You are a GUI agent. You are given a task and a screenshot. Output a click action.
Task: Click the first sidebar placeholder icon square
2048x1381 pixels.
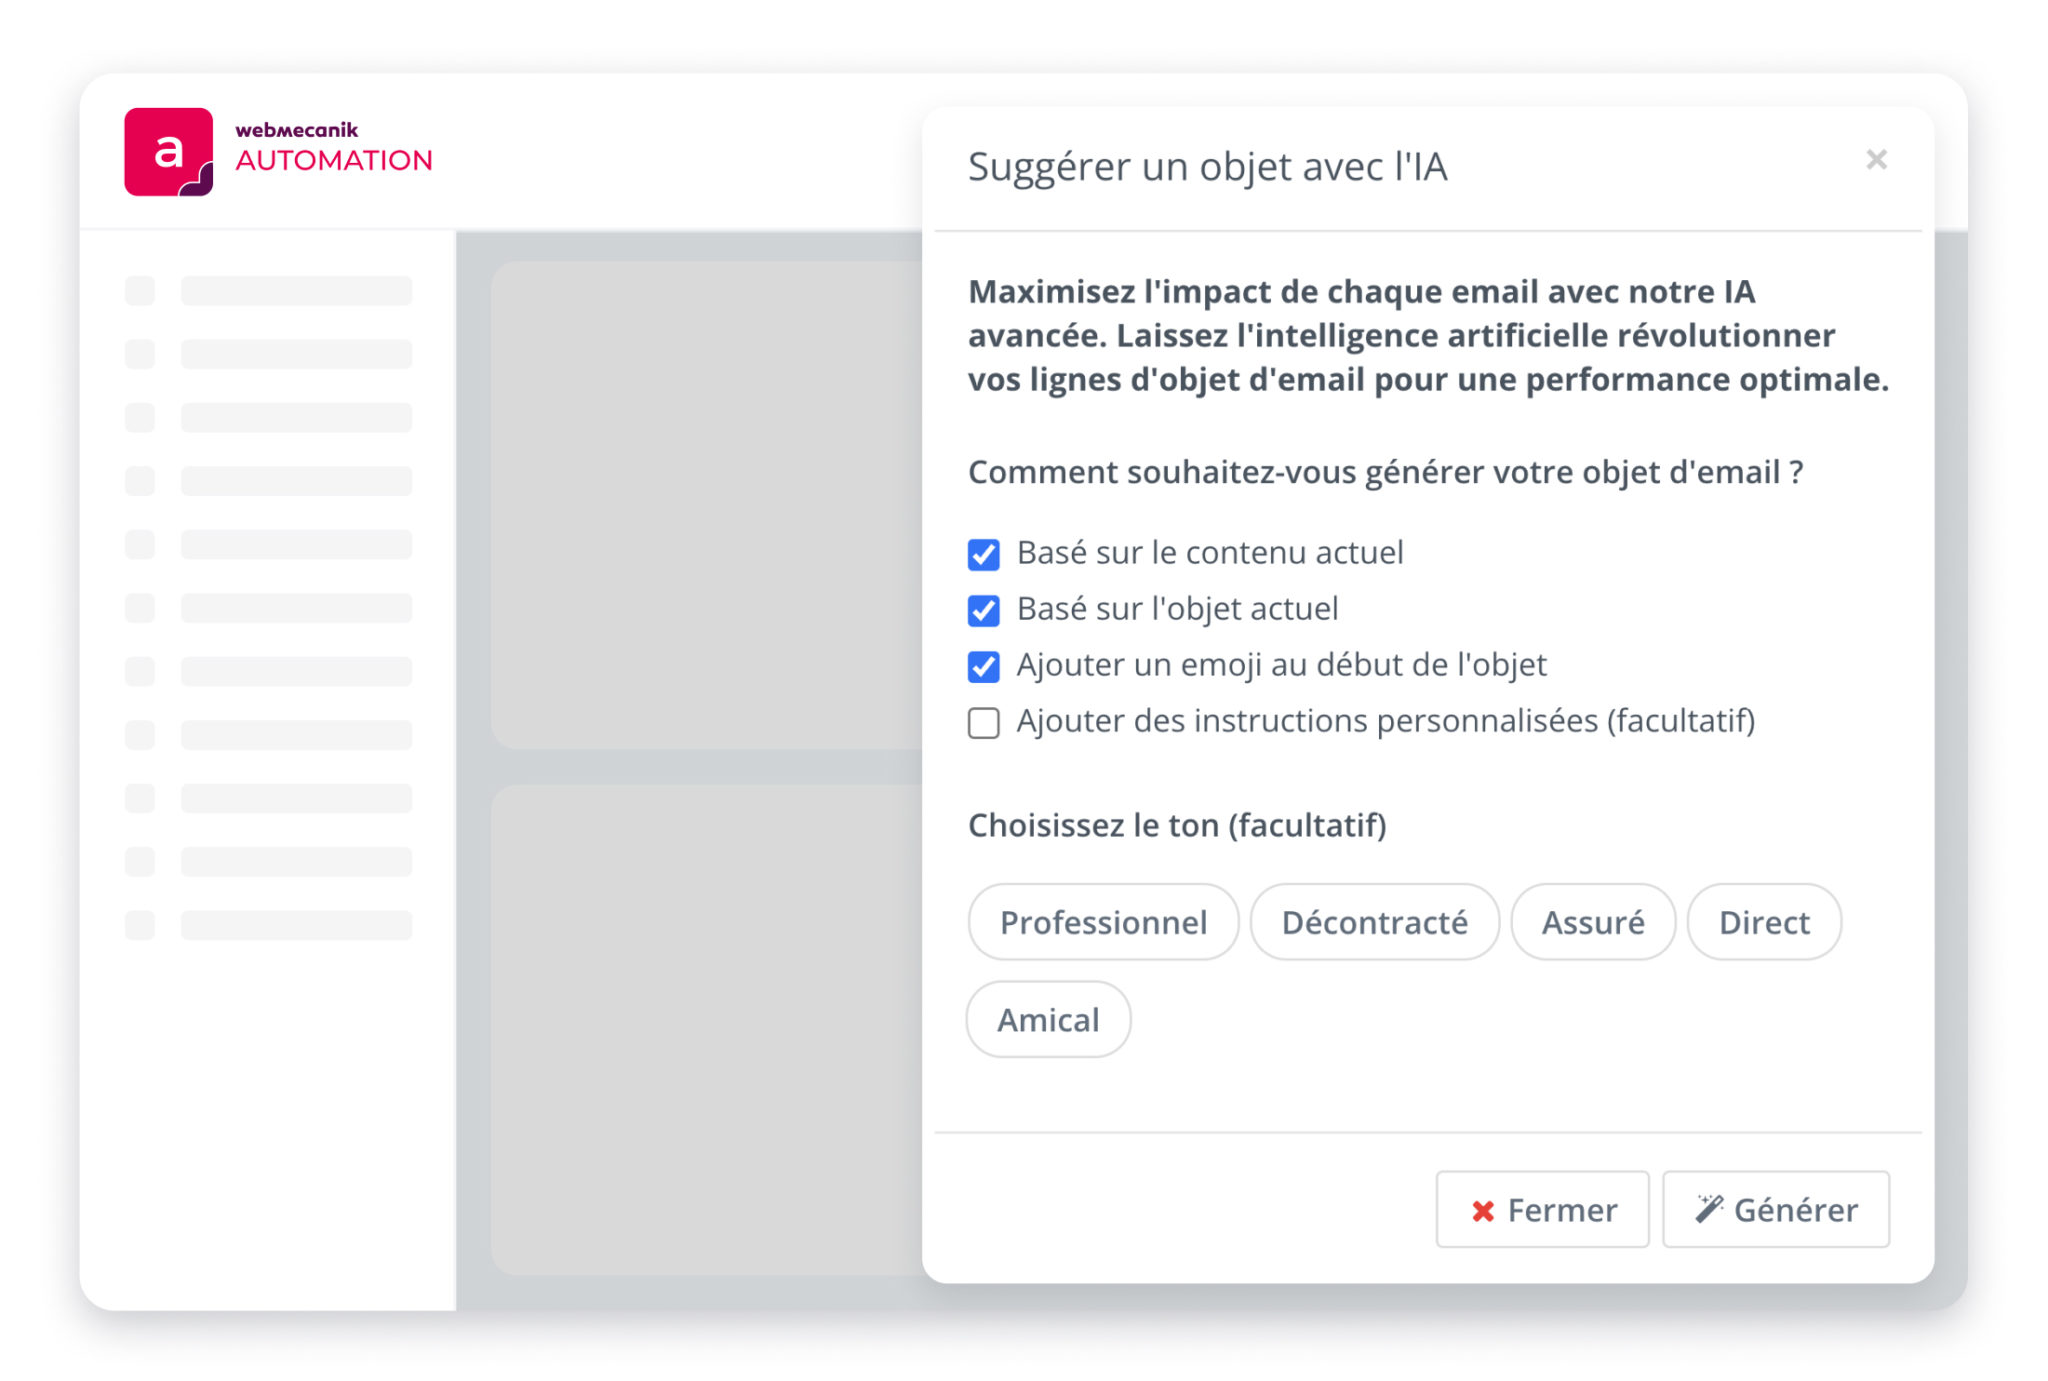coord(140,291)
